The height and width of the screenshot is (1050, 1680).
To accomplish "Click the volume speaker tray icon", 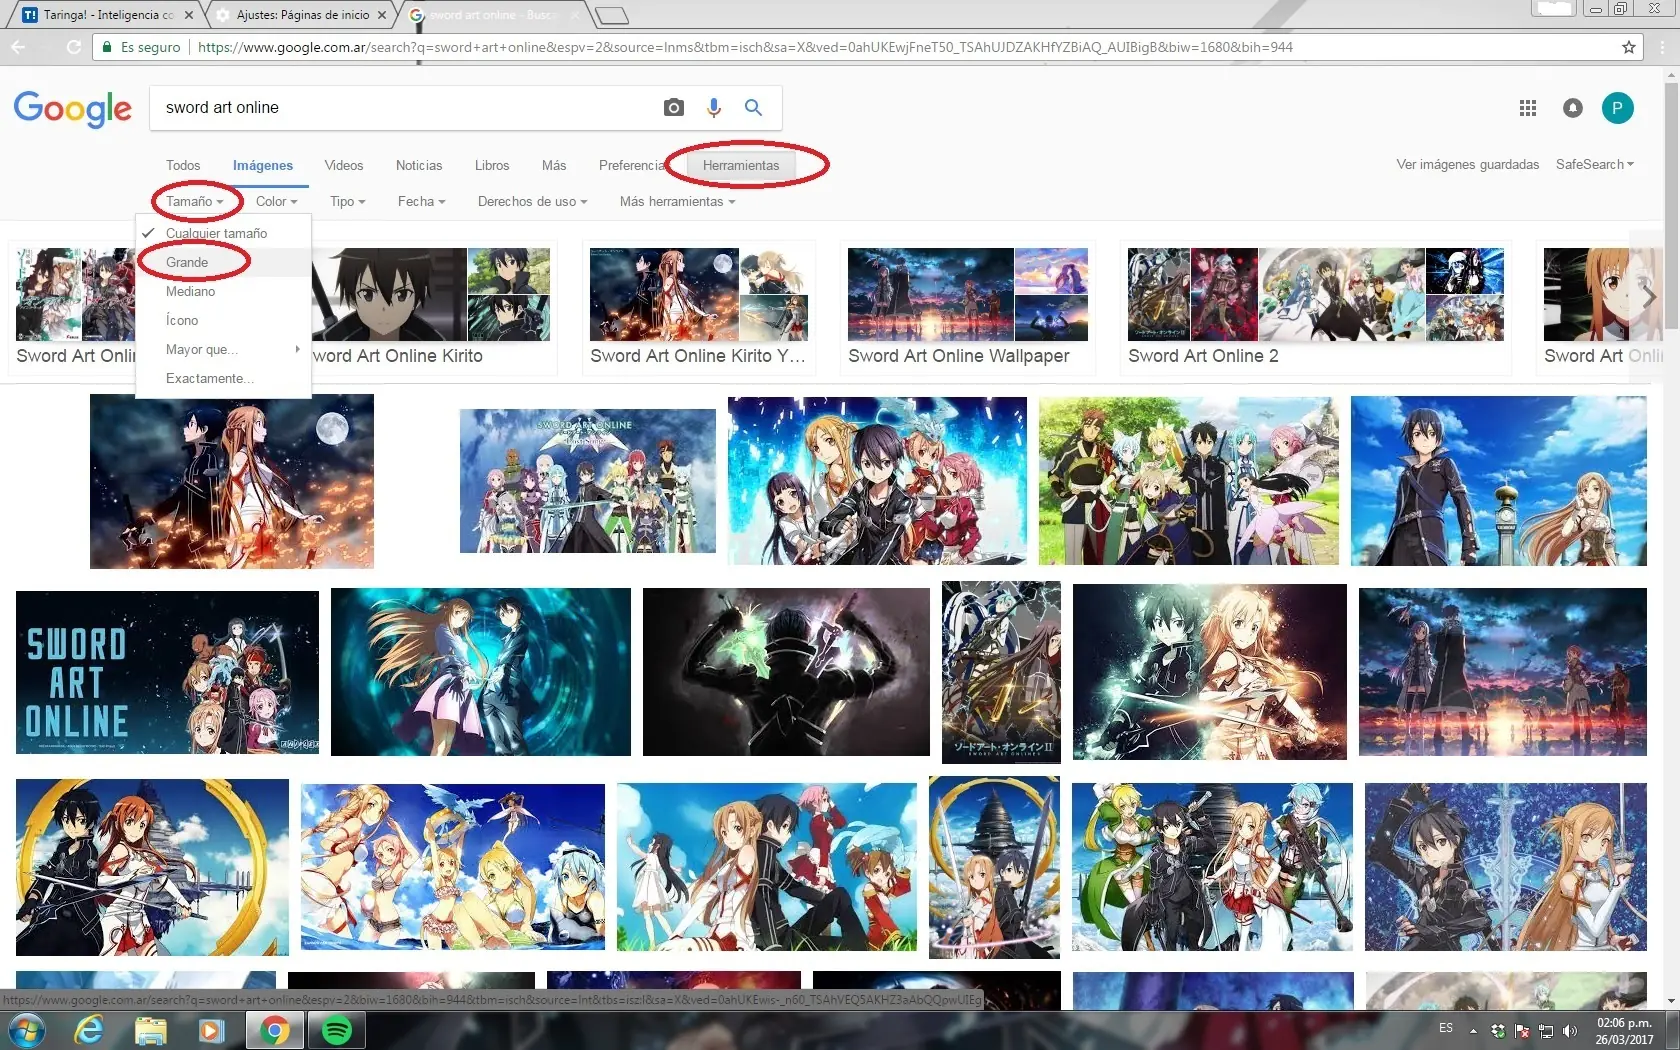I will (1569, 1031).
